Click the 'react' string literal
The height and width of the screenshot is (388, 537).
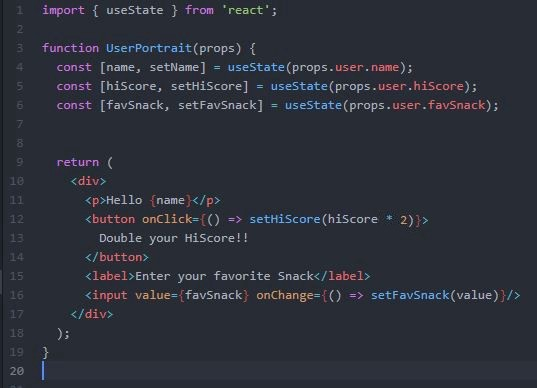click(x=246, y=10)
